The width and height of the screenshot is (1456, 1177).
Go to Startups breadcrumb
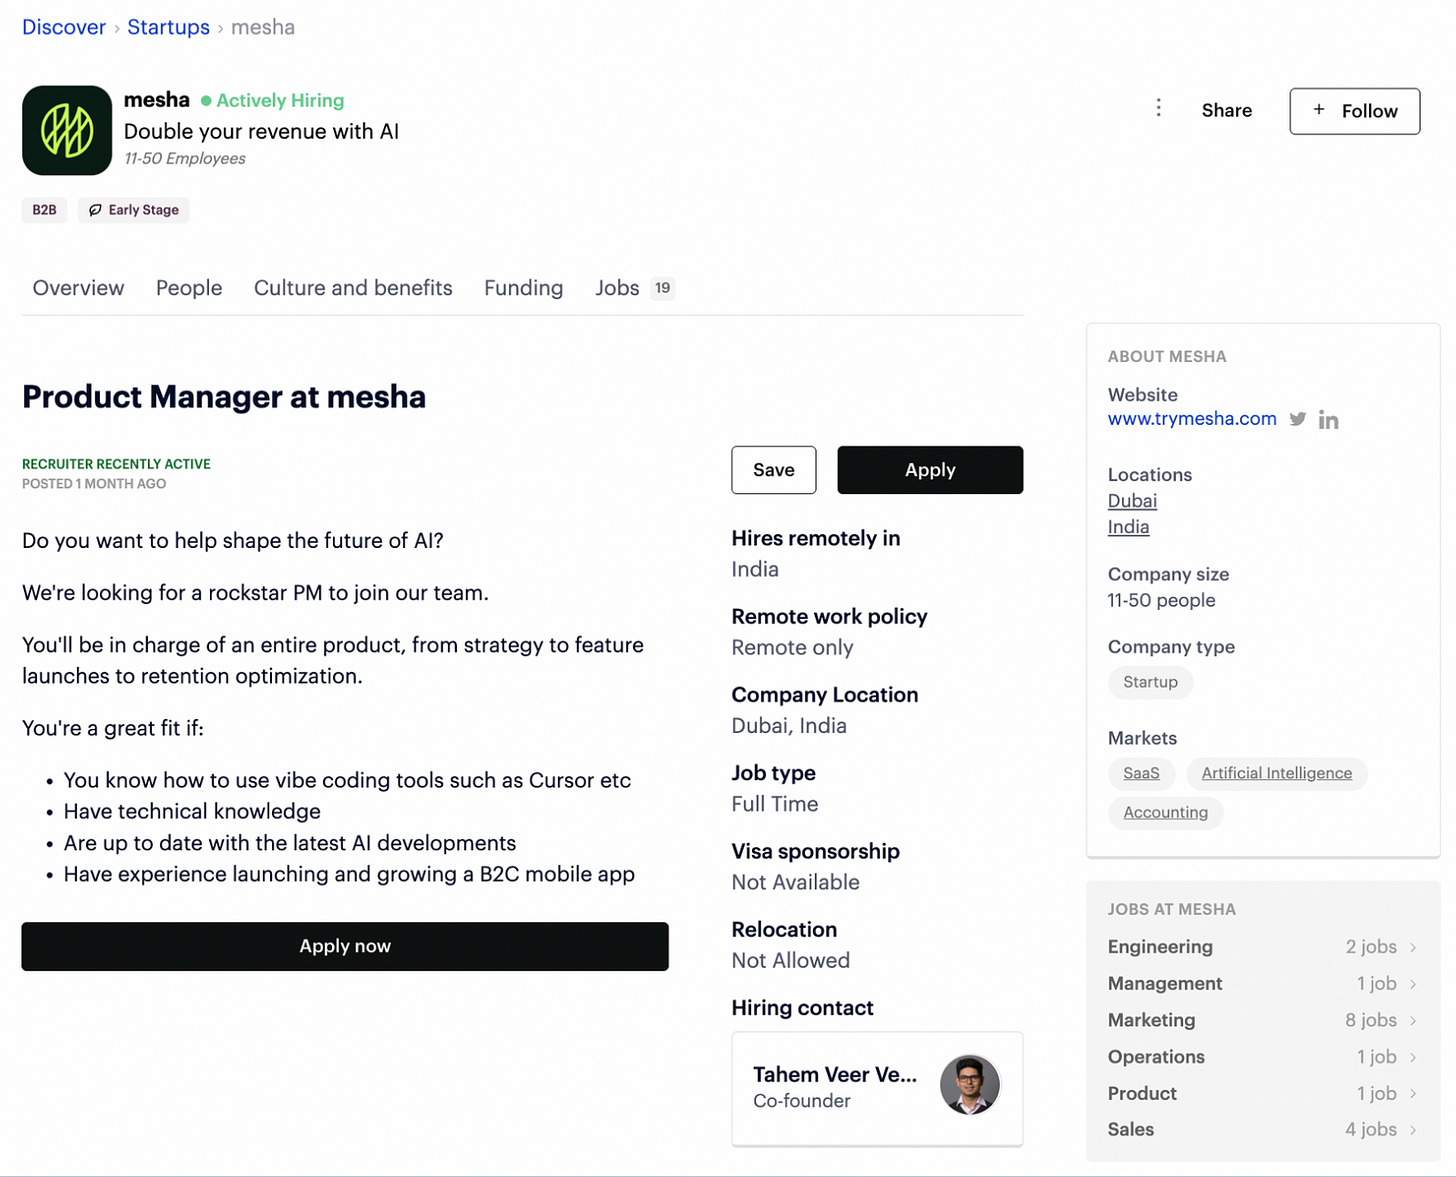point(168,27)
